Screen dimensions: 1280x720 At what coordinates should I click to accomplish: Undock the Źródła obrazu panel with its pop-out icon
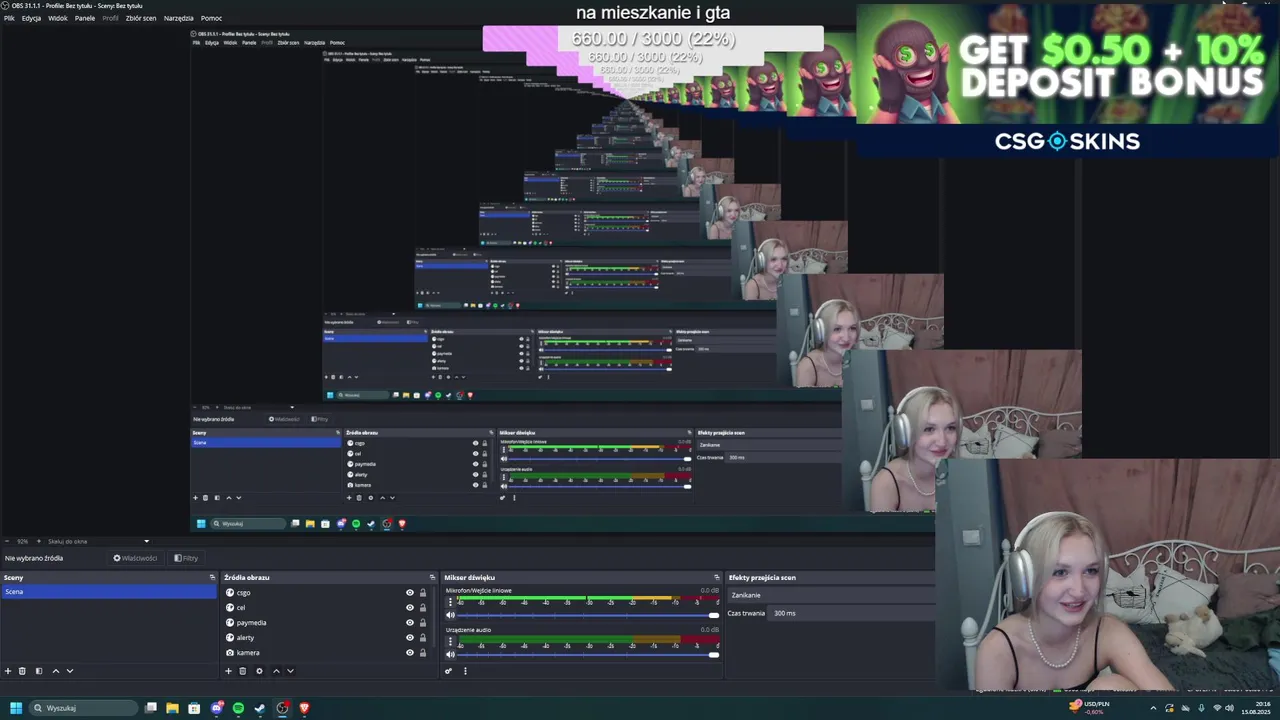(x=432, y=577)
